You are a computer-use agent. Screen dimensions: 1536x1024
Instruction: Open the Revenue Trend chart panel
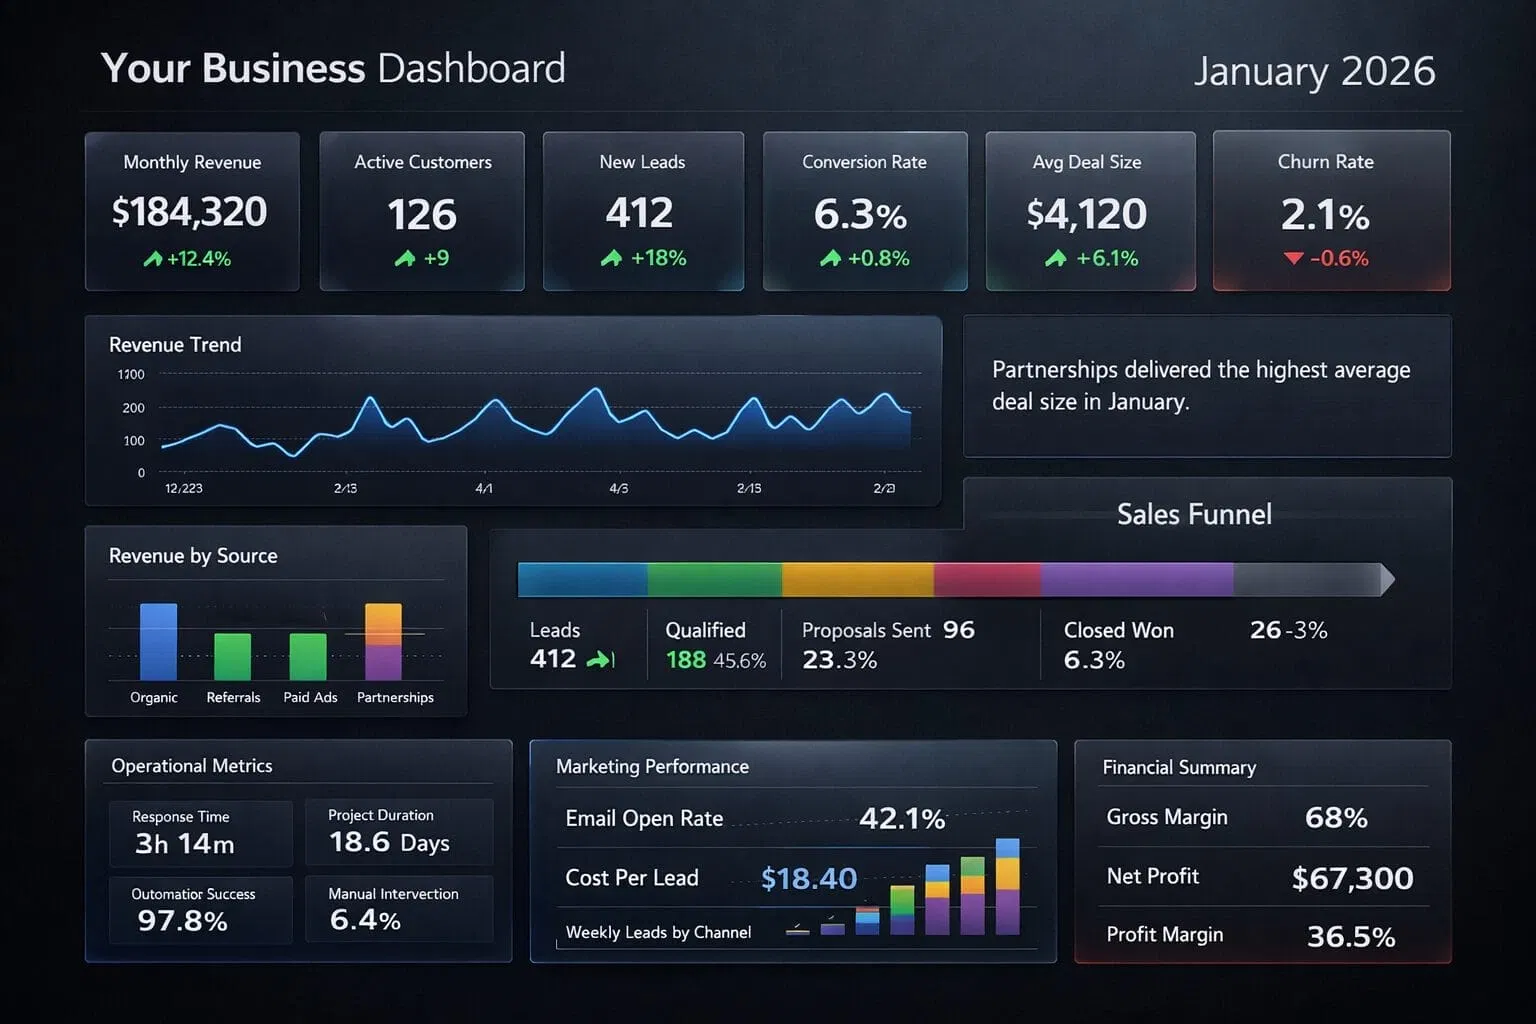(x=514, y=408)
